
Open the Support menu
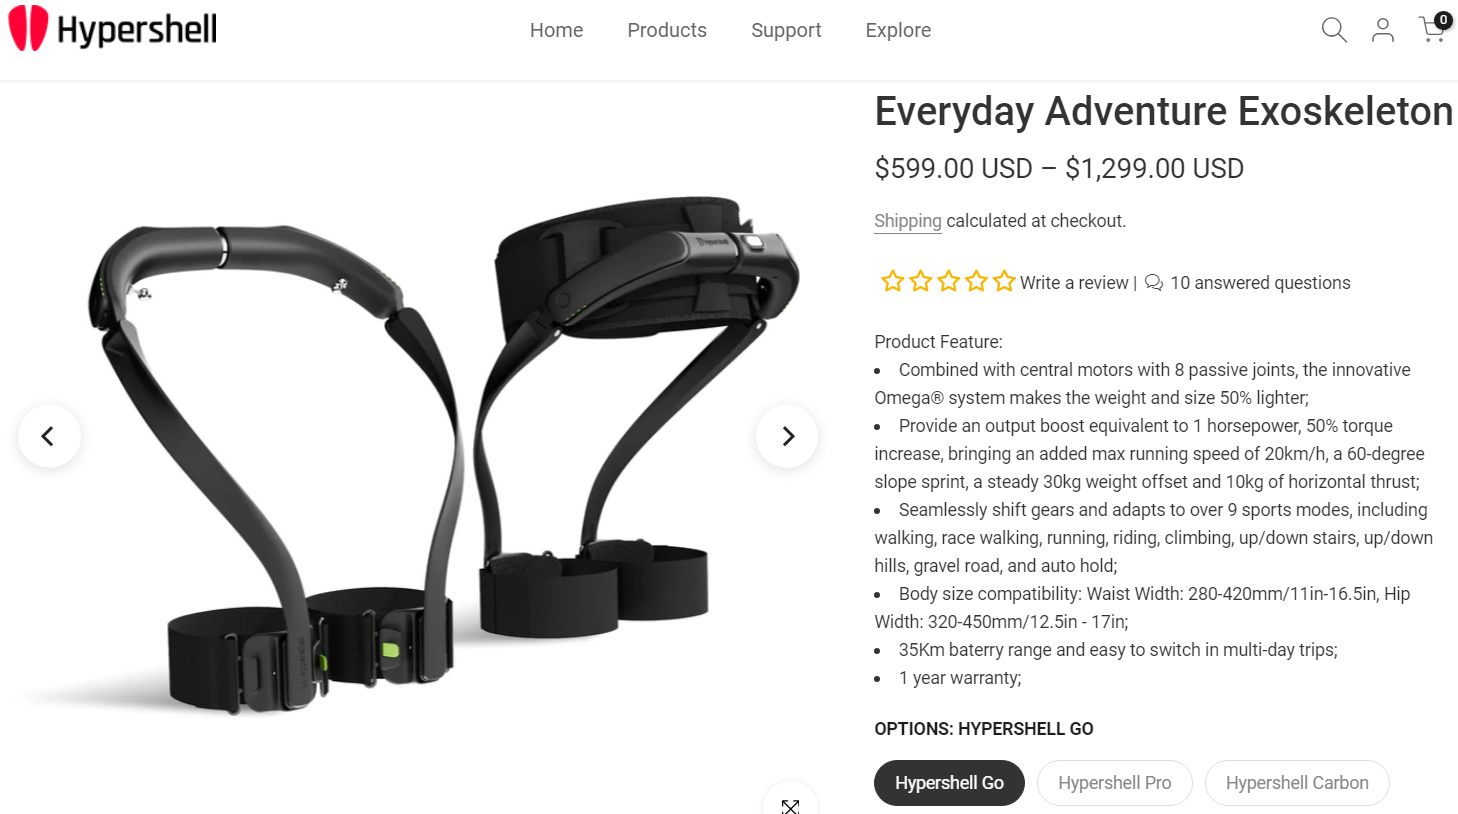coord(786,30)
